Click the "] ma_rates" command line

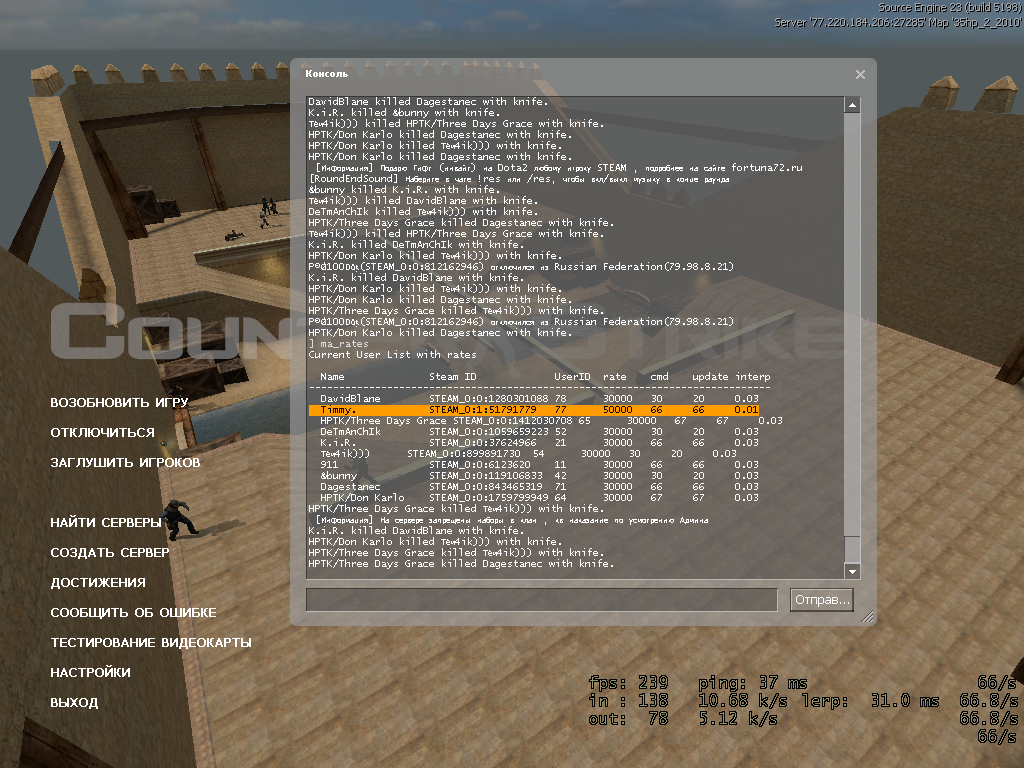[338, 344]
